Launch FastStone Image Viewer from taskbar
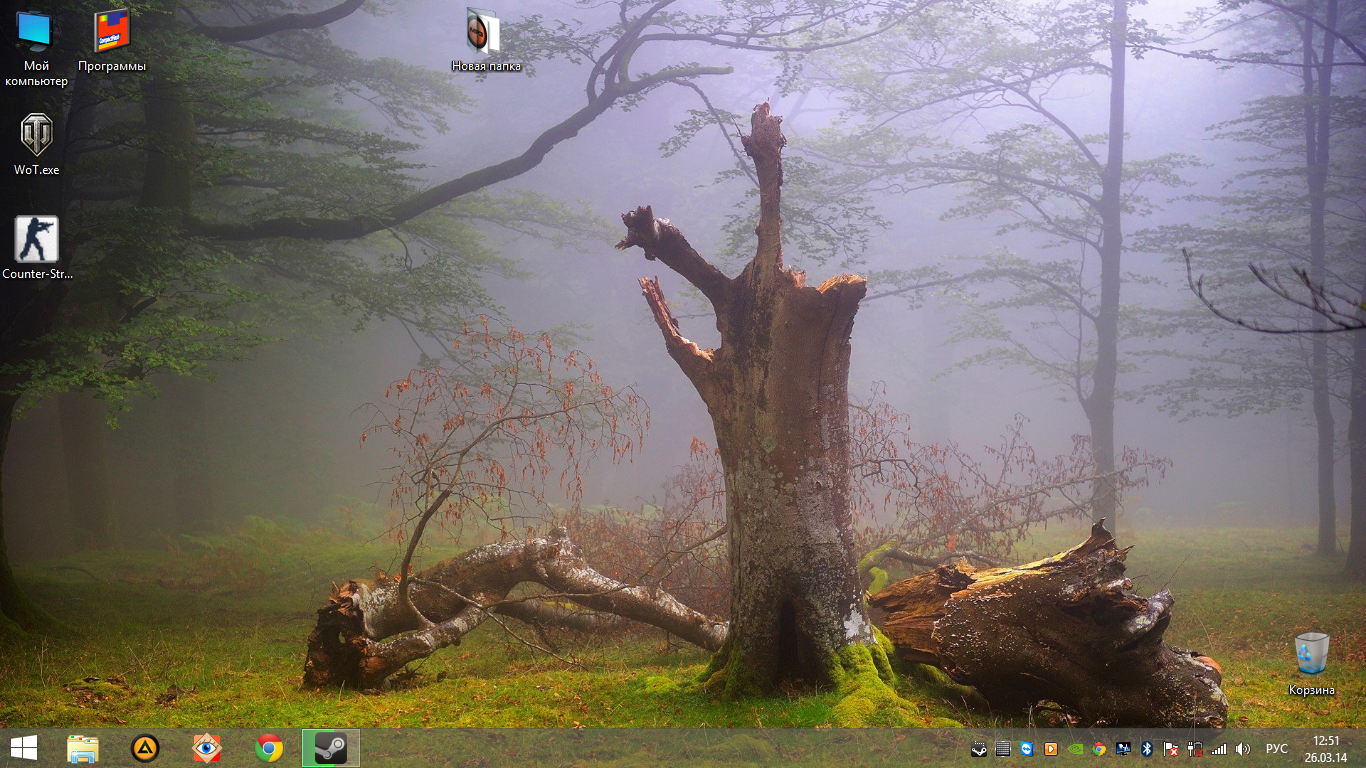Image resolution: width=1366 pixels, height=768 pixels. pyautogui.click(x=207, y=748)
